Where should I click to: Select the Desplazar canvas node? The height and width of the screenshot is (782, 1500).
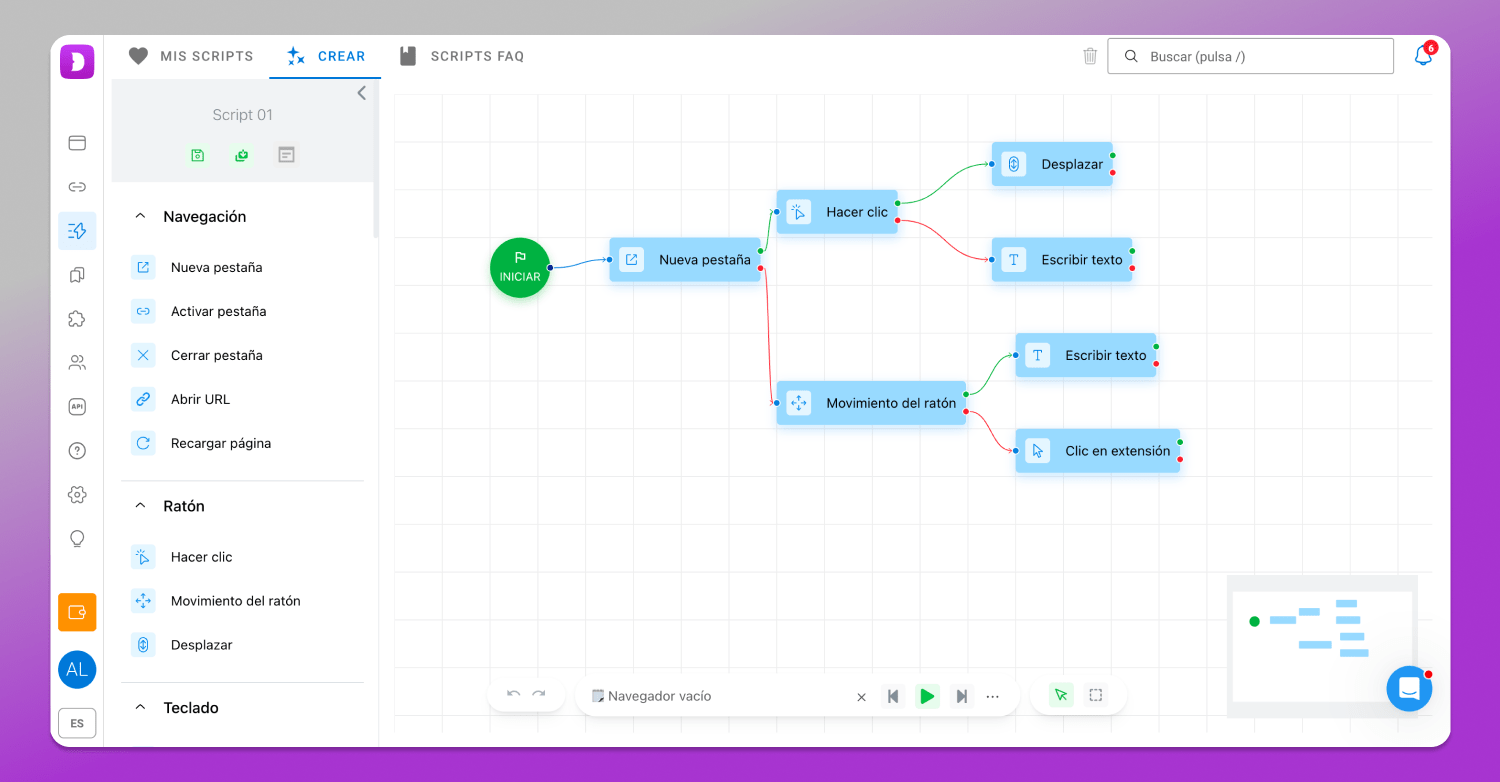coord(1052,164)
